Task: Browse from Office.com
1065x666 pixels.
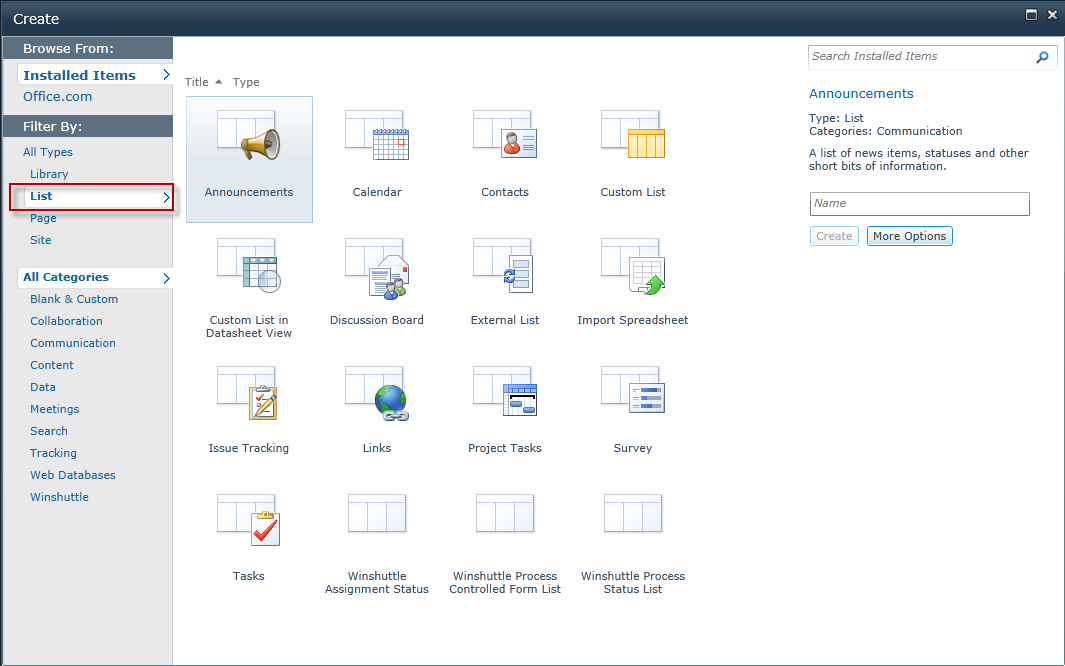Action: click(x=58, y=96)
